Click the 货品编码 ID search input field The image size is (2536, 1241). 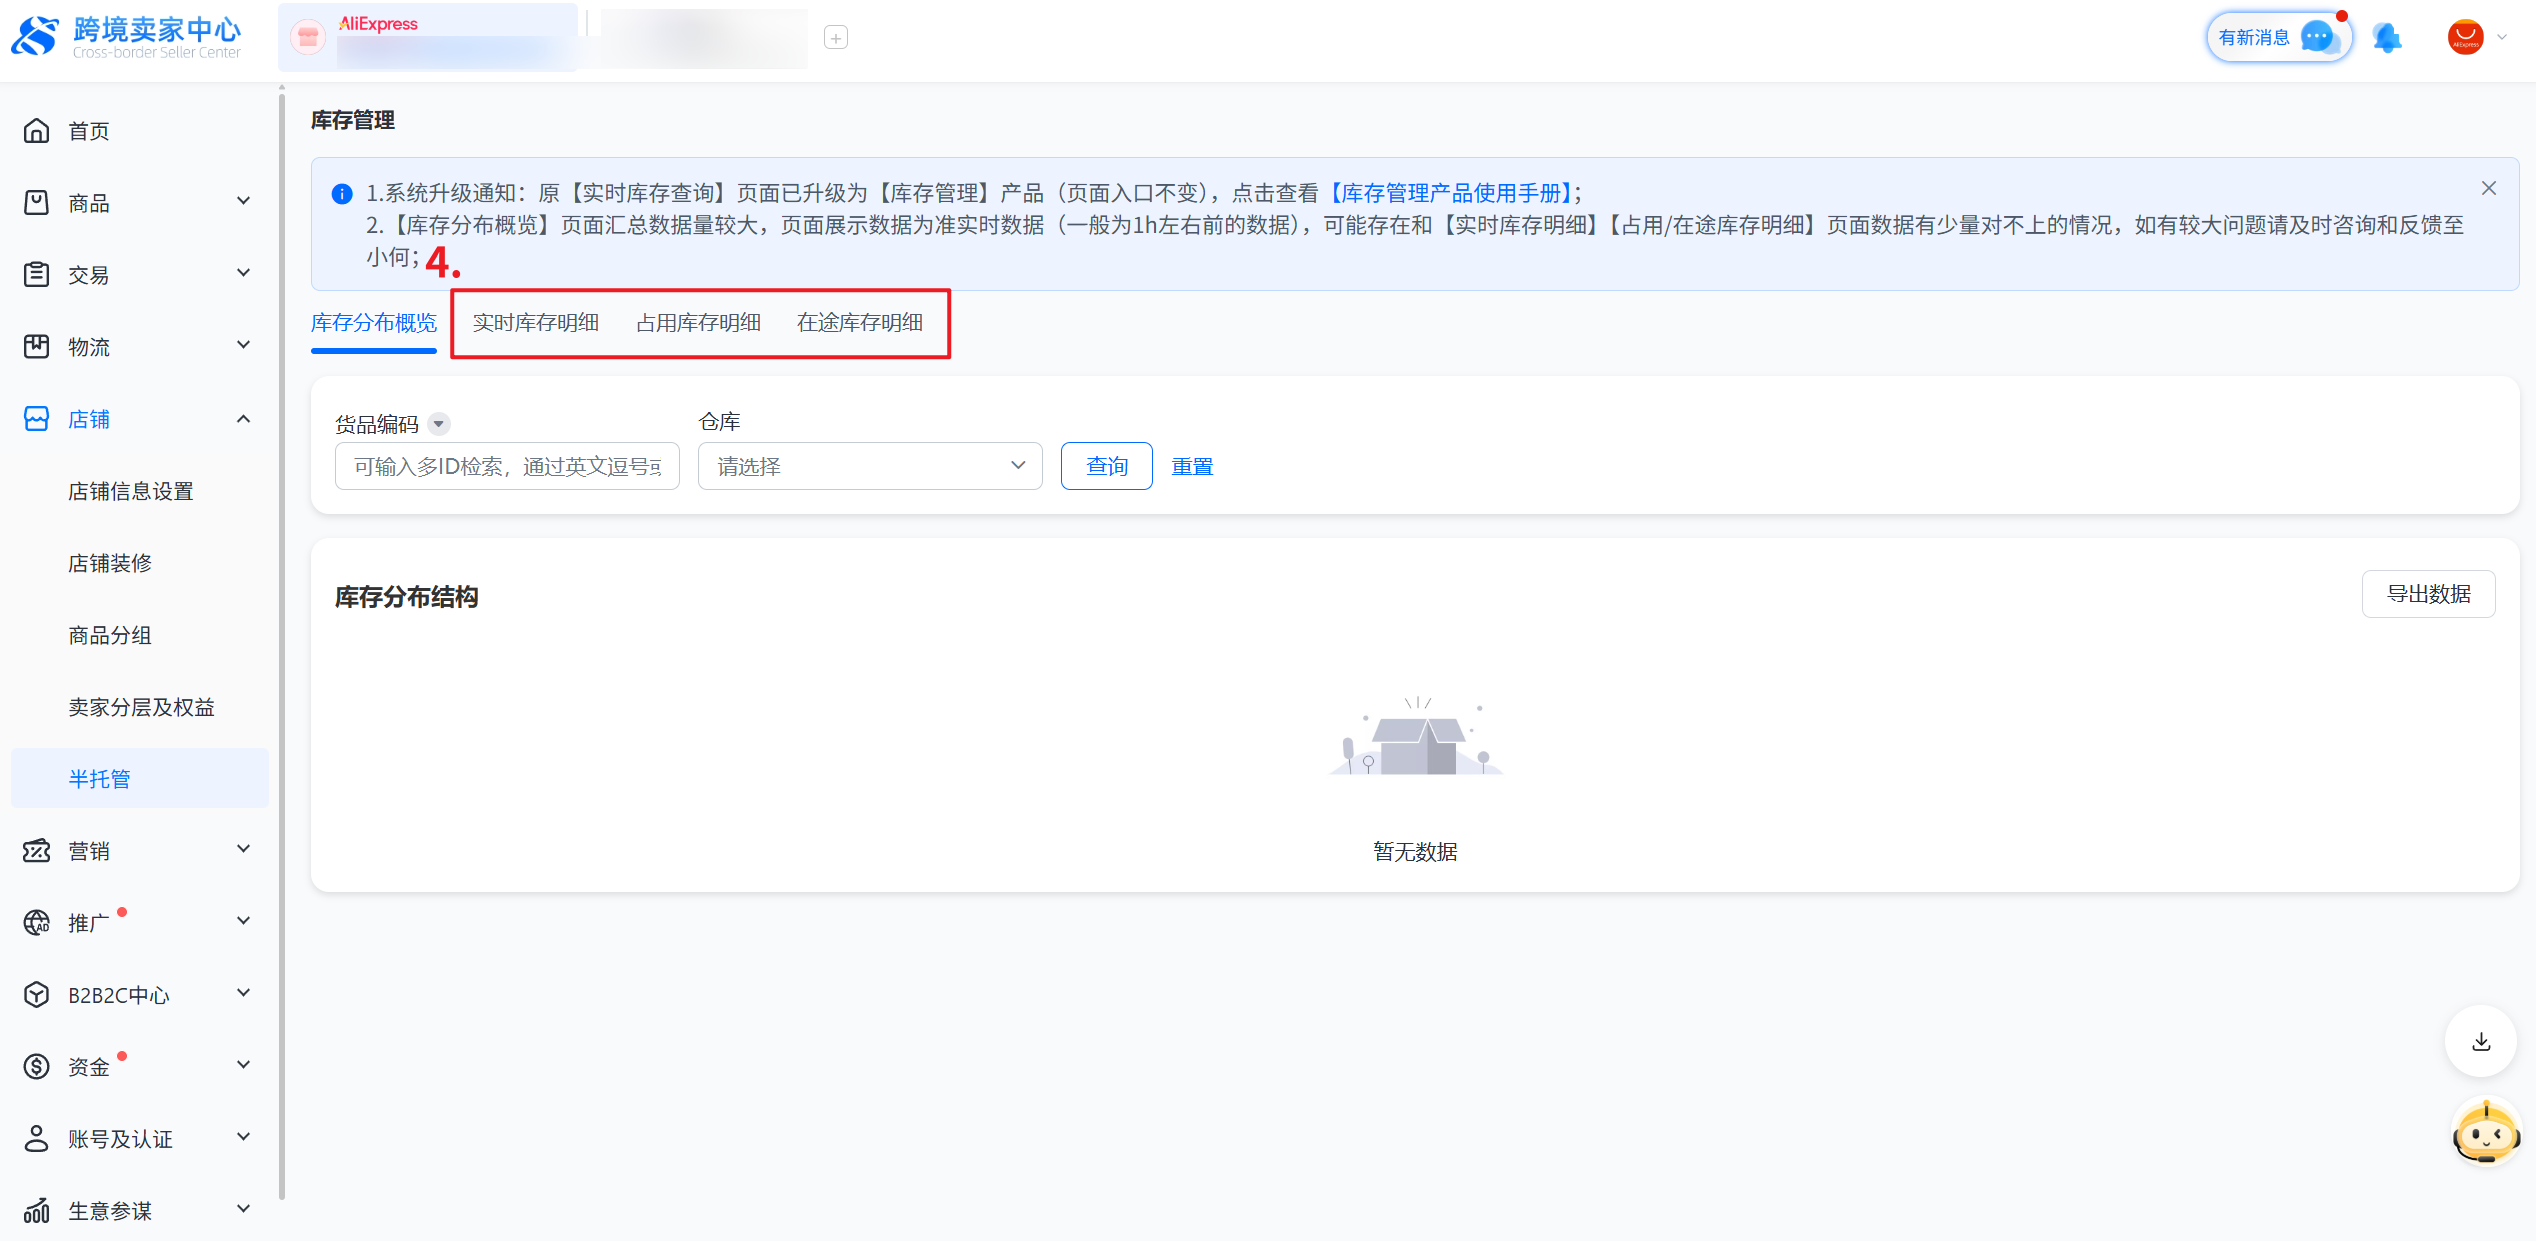(x=507, y=467)
